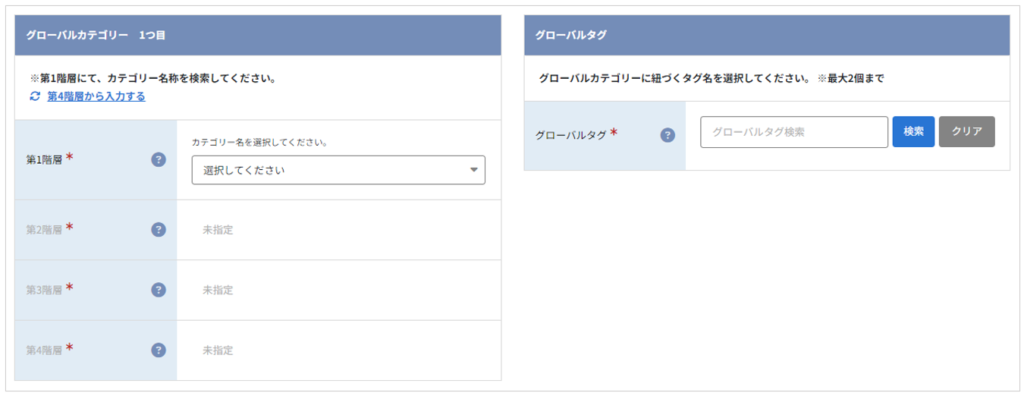Image resolution: width=1024 pixels, height=396 pixels.
Task: Click the 未指定 value in 第4階層 row
Action: pyautogui.click(x=217, y=350)
